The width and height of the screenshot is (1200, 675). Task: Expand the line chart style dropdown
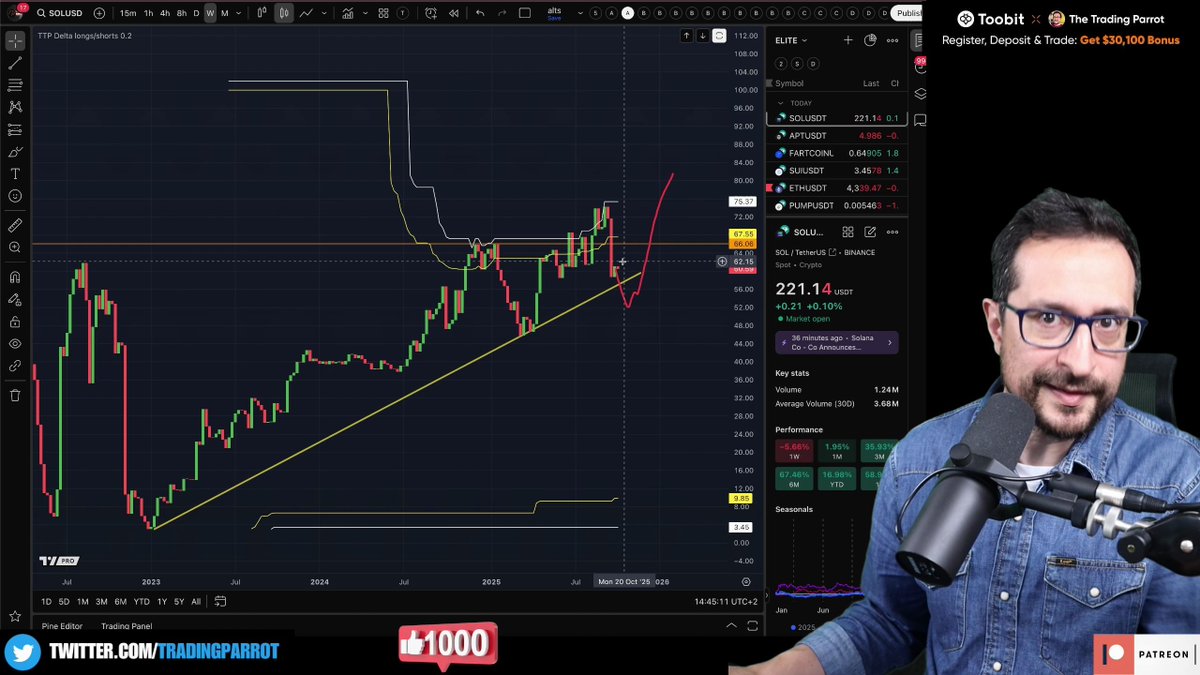[x=325, y=13]
